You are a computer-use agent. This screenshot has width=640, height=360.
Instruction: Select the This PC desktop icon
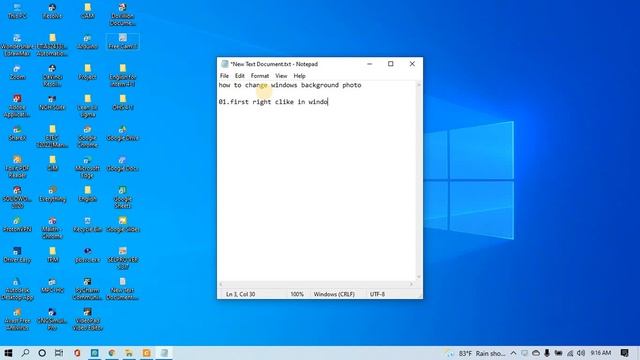tap(17, 11)
